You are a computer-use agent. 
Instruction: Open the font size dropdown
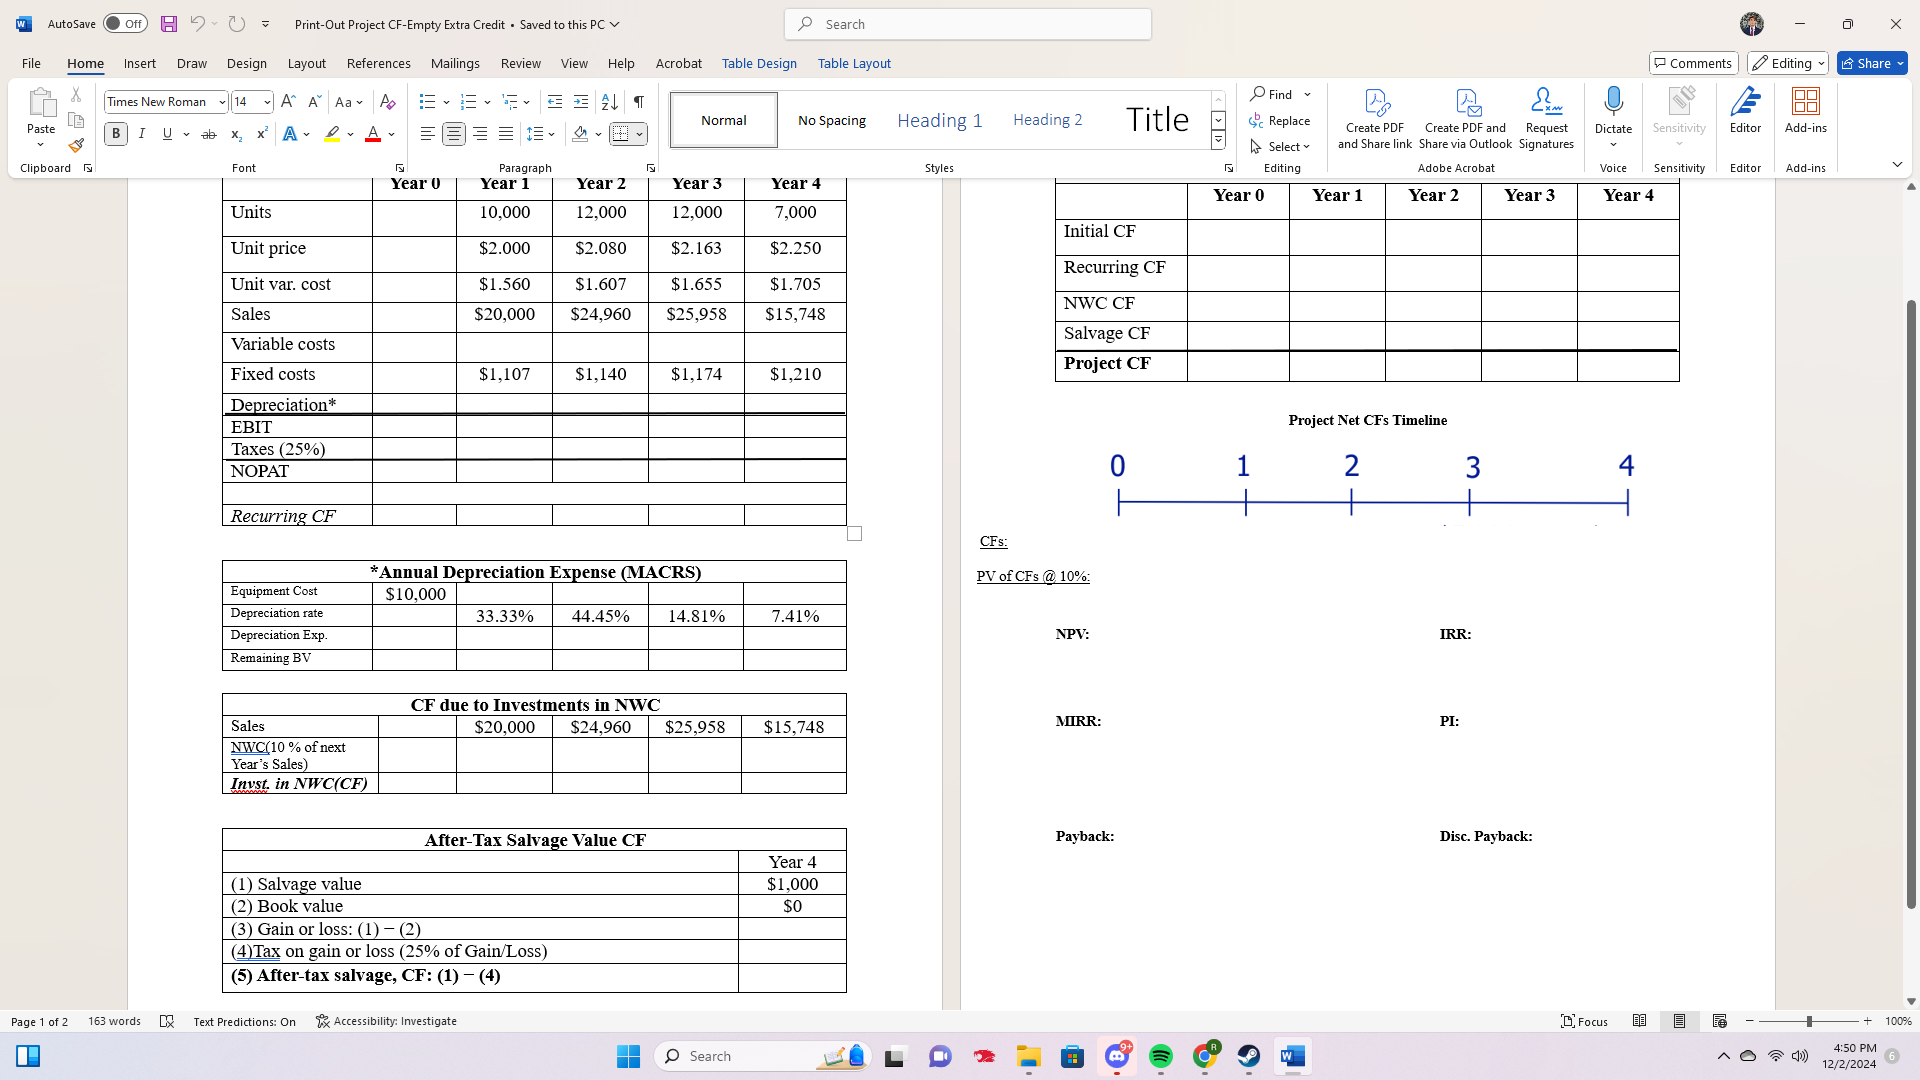[x=266, y=101]
